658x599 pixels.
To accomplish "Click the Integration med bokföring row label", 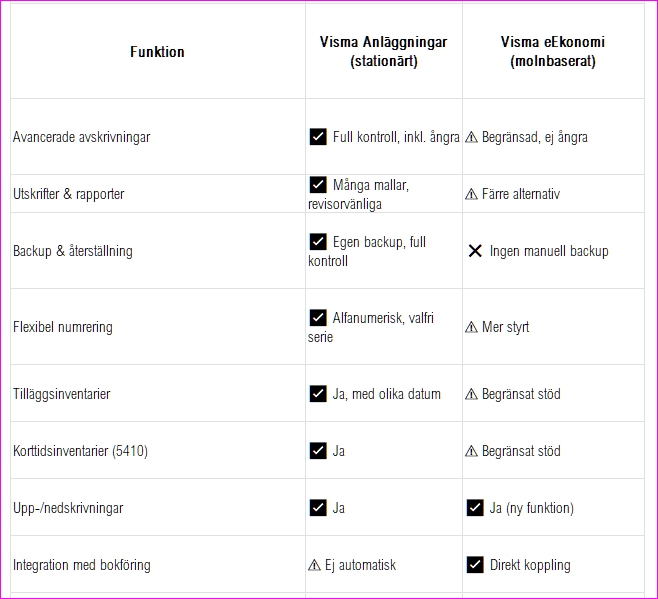I will pyautogui.click(x=82, y=565).
